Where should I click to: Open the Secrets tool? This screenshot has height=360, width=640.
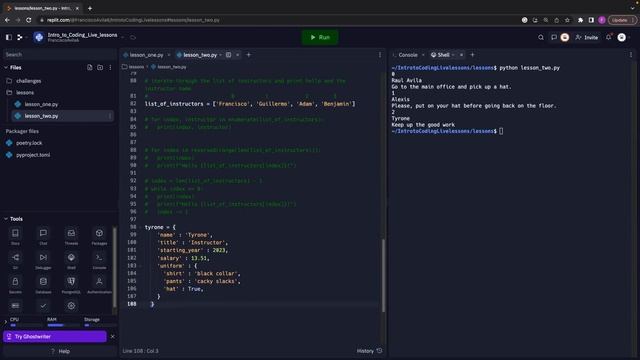coord(15,285)
